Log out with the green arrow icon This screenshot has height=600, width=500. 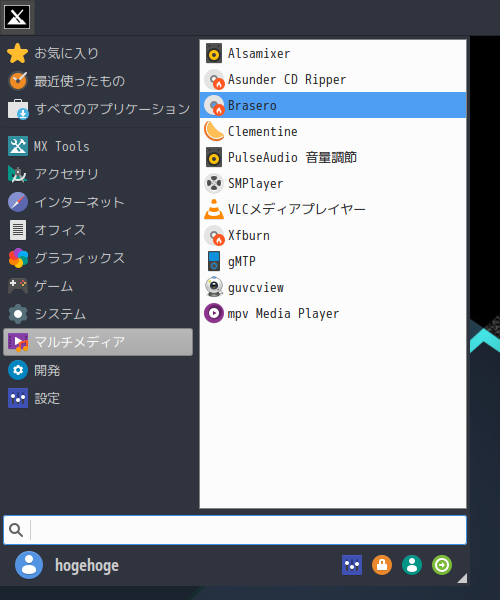tap(442, 565)
